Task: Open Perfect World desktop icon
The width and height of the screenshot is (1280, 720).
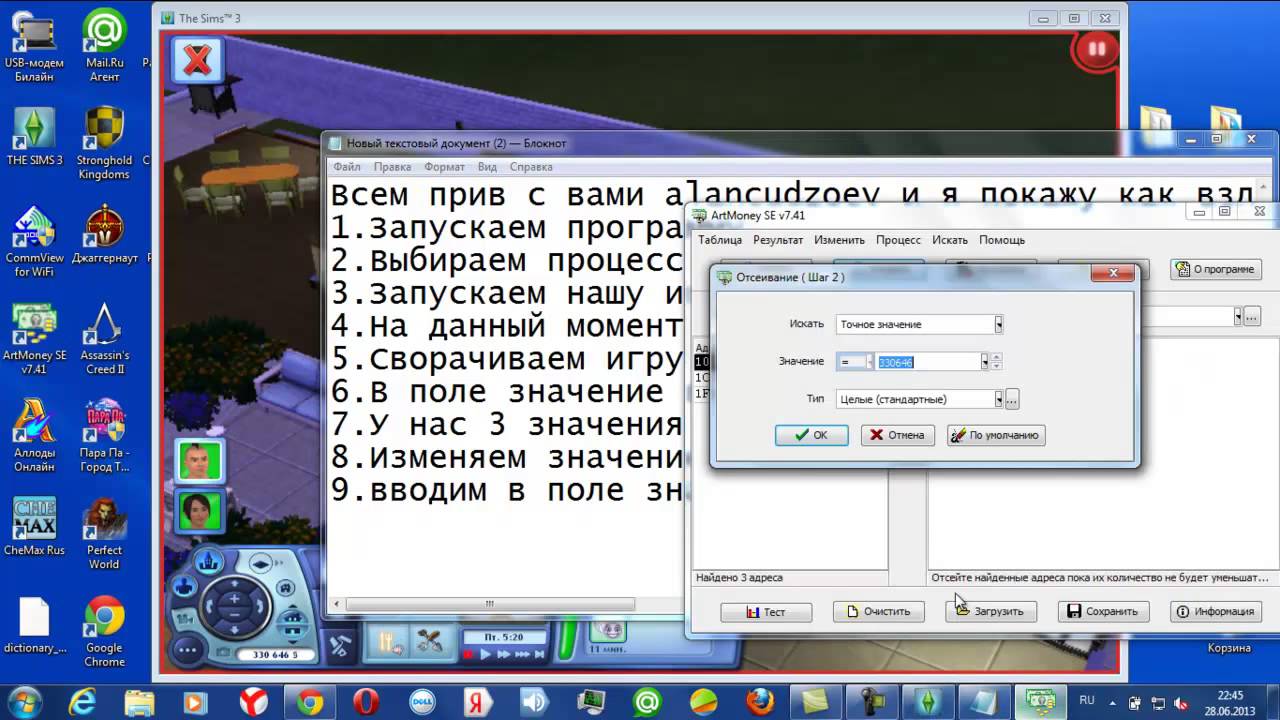Action: (x=104, y=533)
